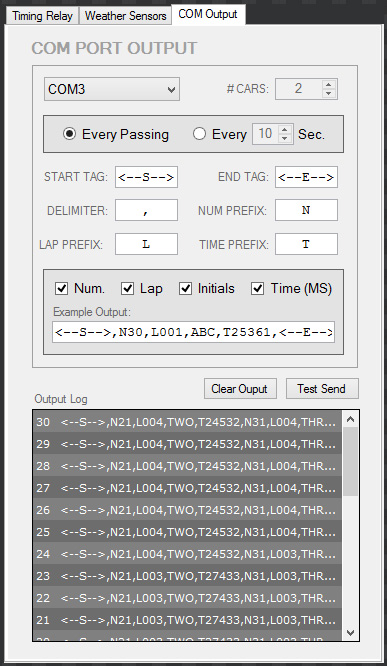Click the START TAG input field
Image resolution: width=387 pixels, height=666 pixels.
146,177
